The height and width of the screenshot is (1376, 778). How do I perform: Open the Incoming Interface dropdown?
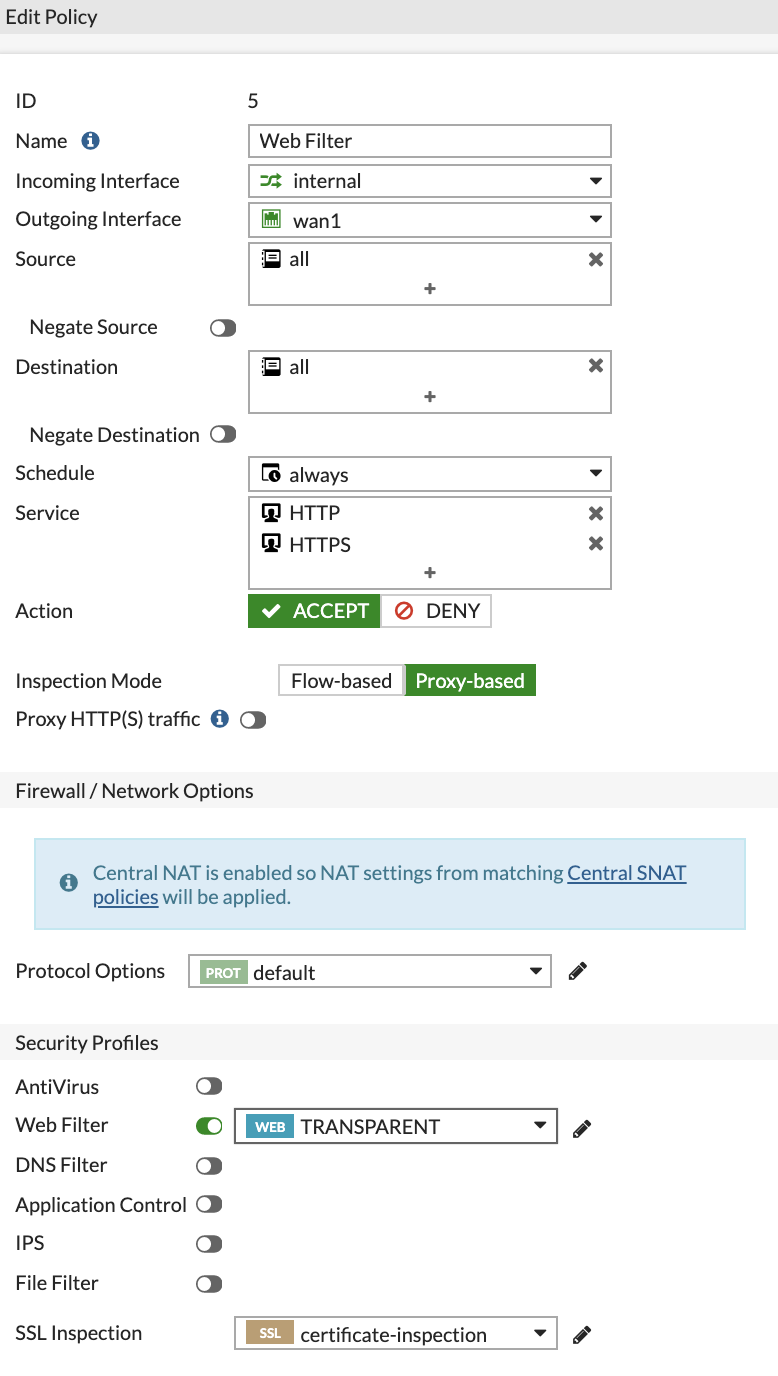point(597,181)
